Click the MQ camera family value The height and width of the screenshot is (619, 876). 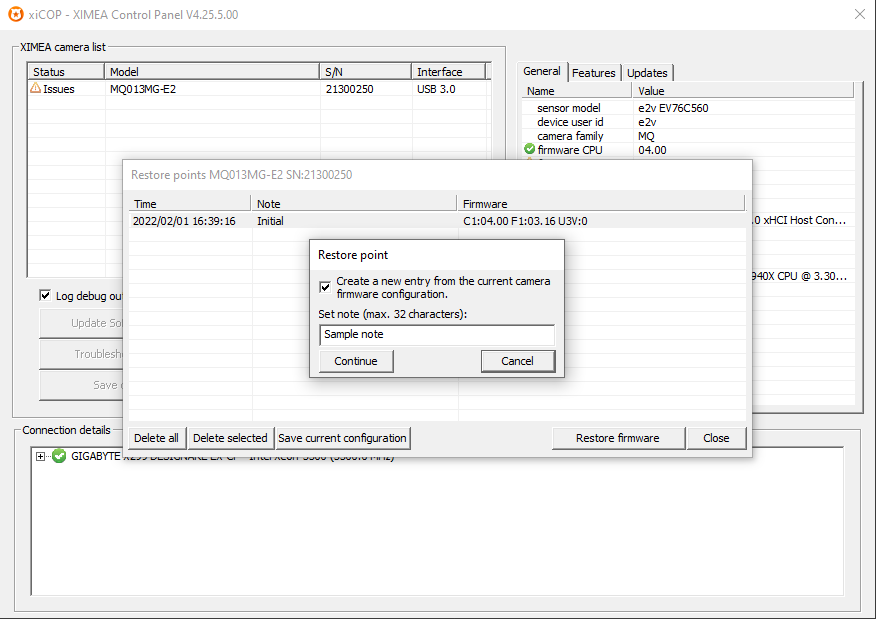pyautogui.click(x=646, y=136)
